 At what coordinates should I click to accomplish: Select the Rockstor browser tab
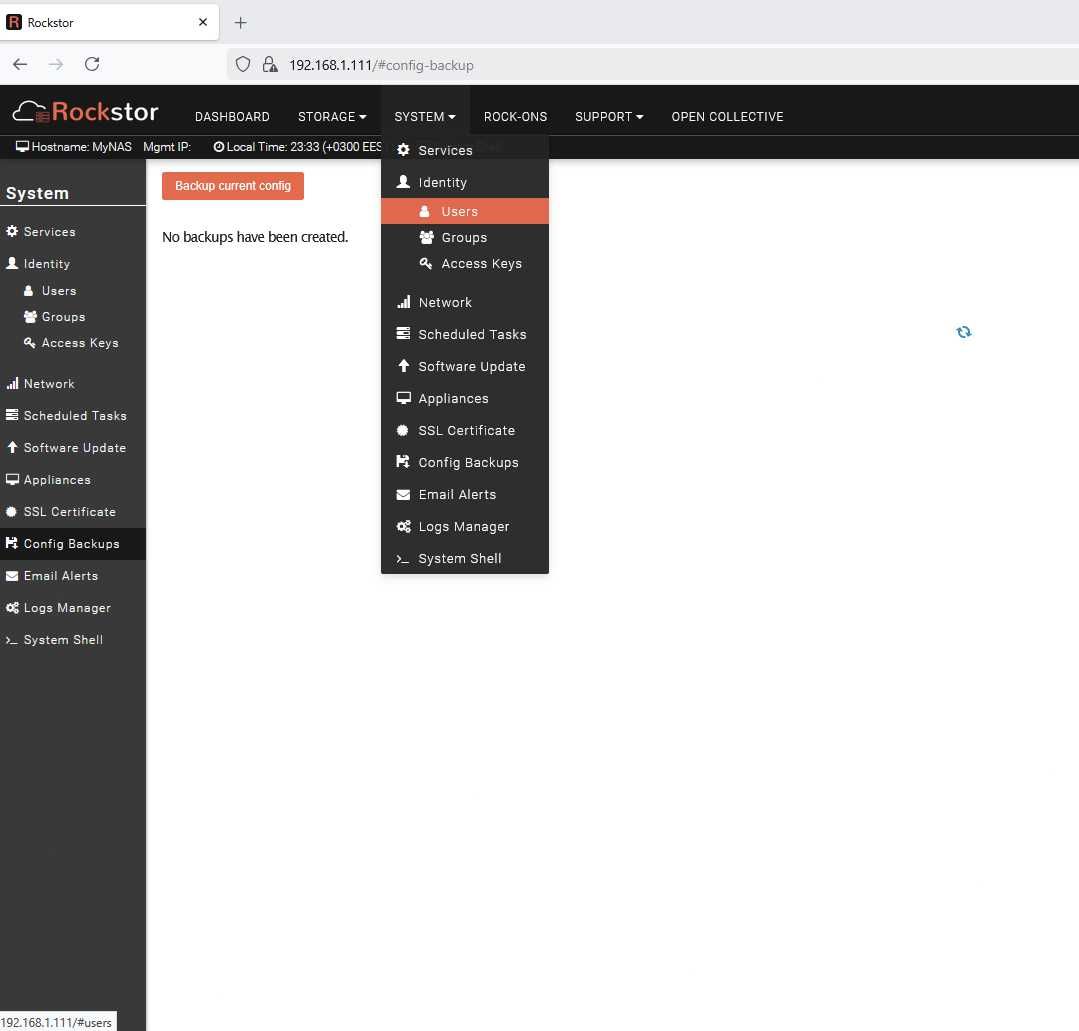pos(109,22)
